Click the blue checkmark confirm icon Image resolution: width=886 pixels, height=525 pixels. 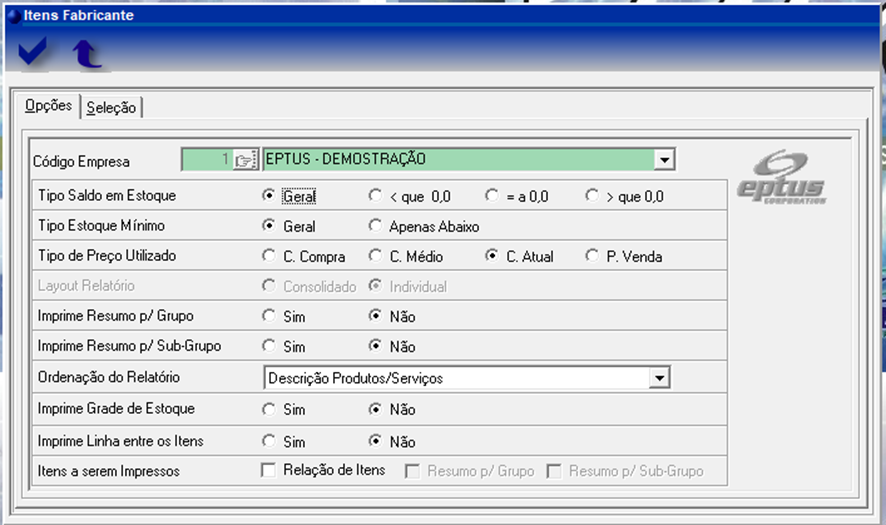[33, 51]
